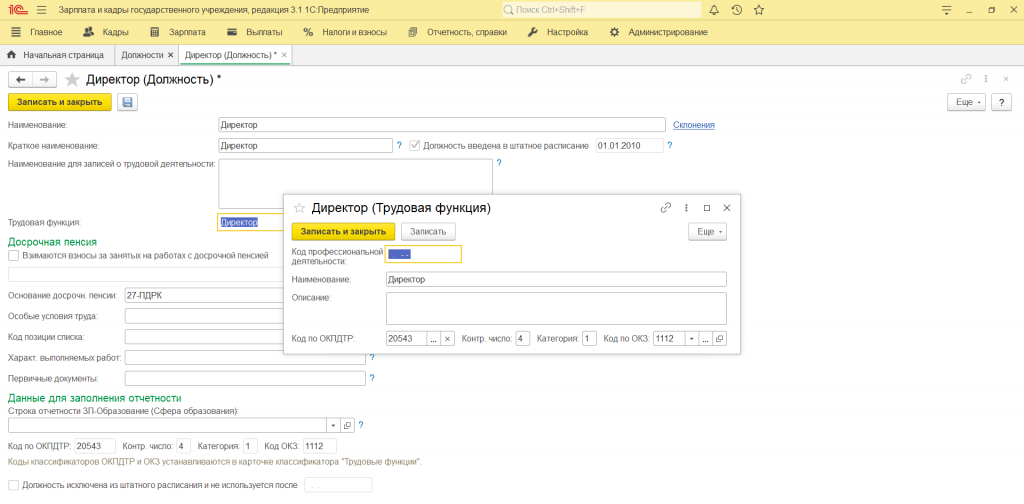This screenshot has height=504, width=1024.
Task: Close the Должности tab
Action: (170, 55)
